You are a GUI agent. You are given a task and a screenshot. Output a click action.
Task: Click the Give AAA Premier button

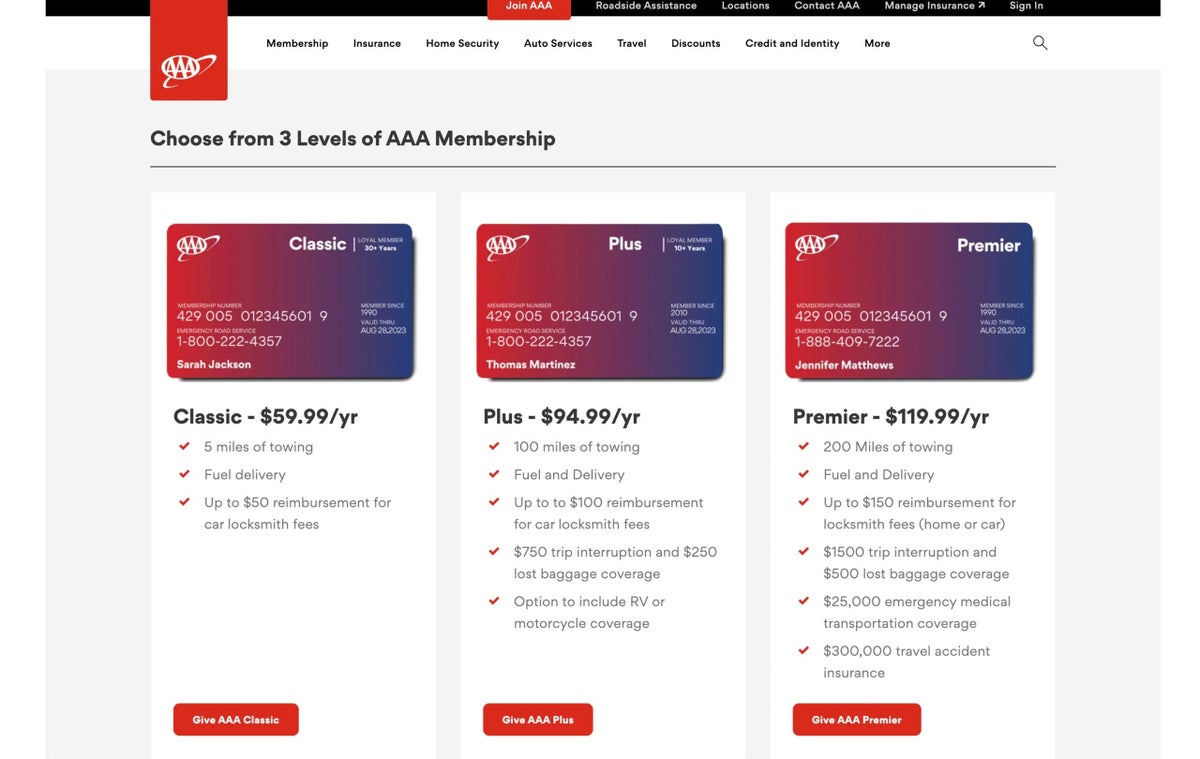pyautogui.click(x=856, y=719)
